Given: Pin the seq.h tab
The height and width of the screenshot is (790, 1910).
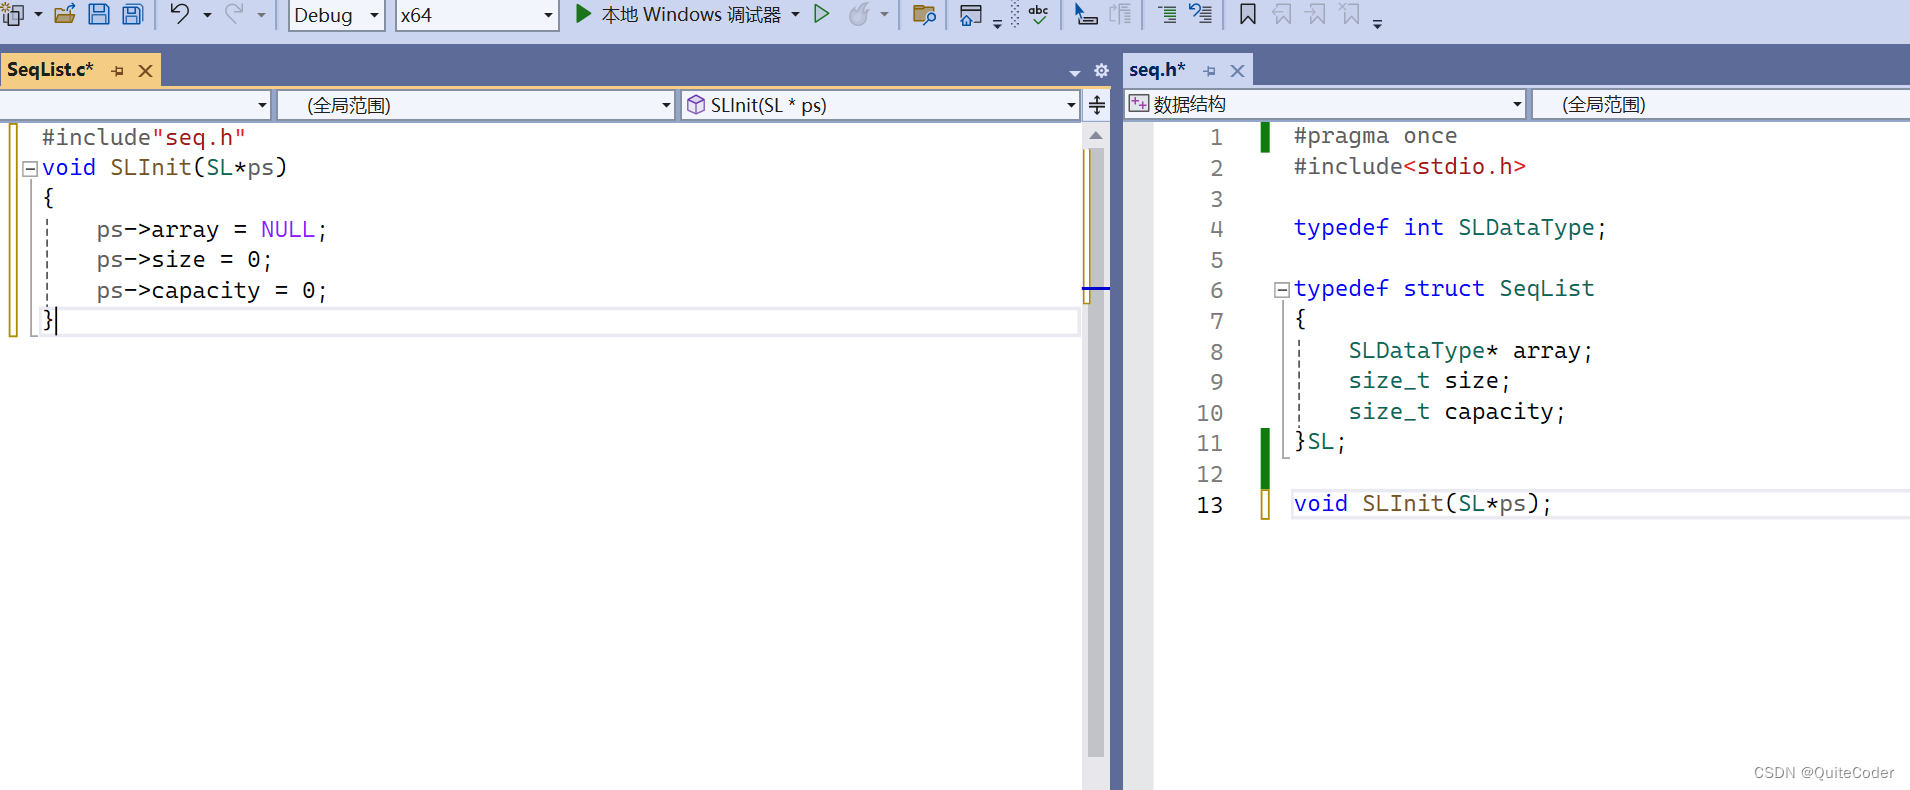Looking at the screenshot, I should (x=1210, y=71).
